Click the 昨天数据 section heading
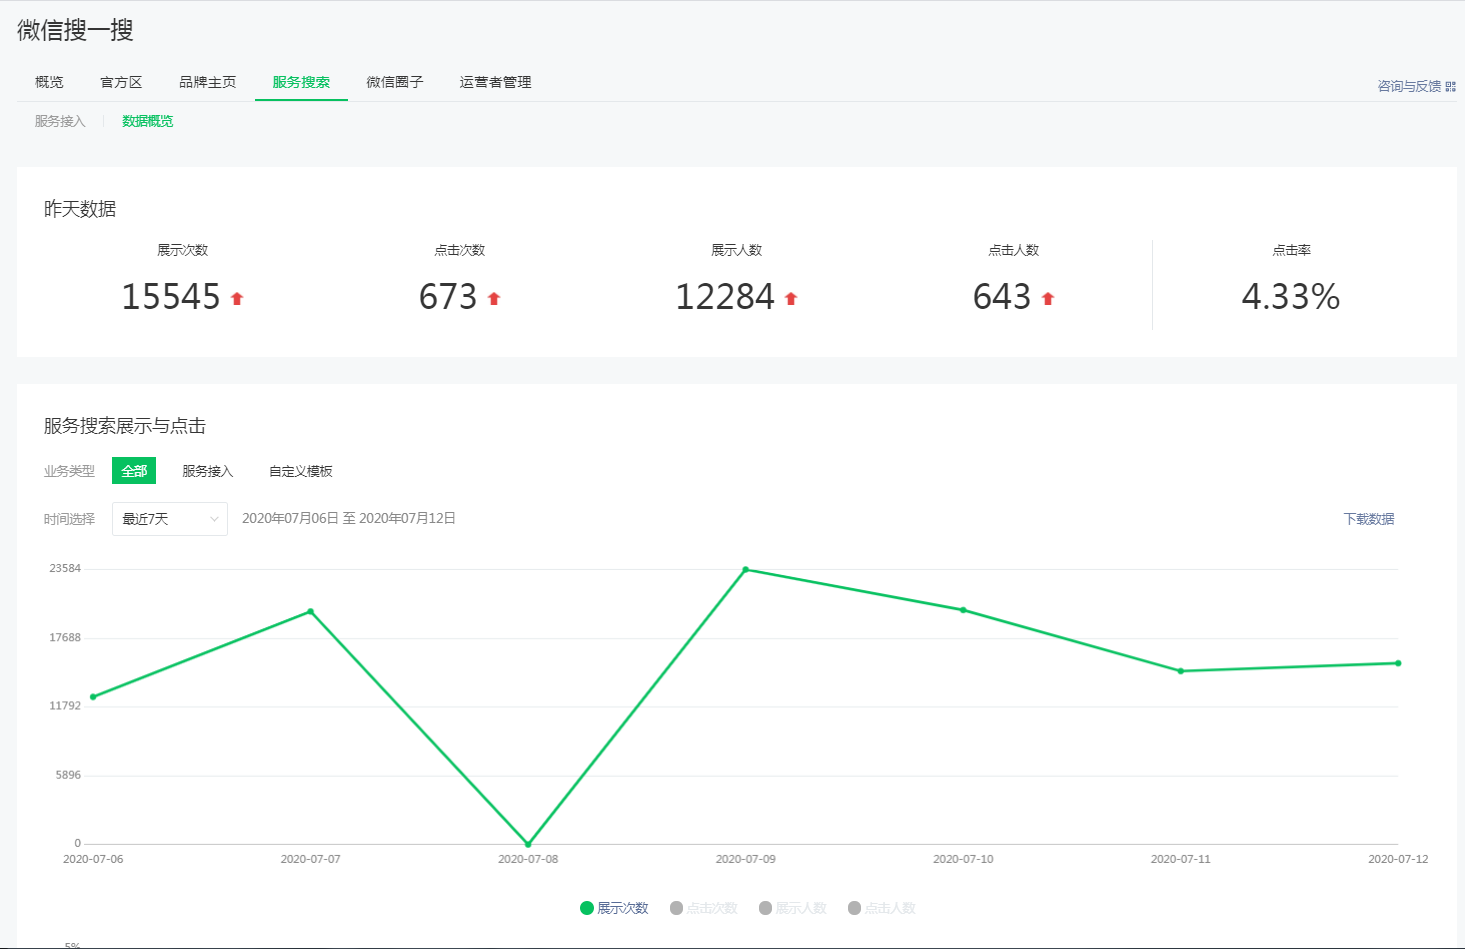1465x949 pixels. click(x=80, y=209)
